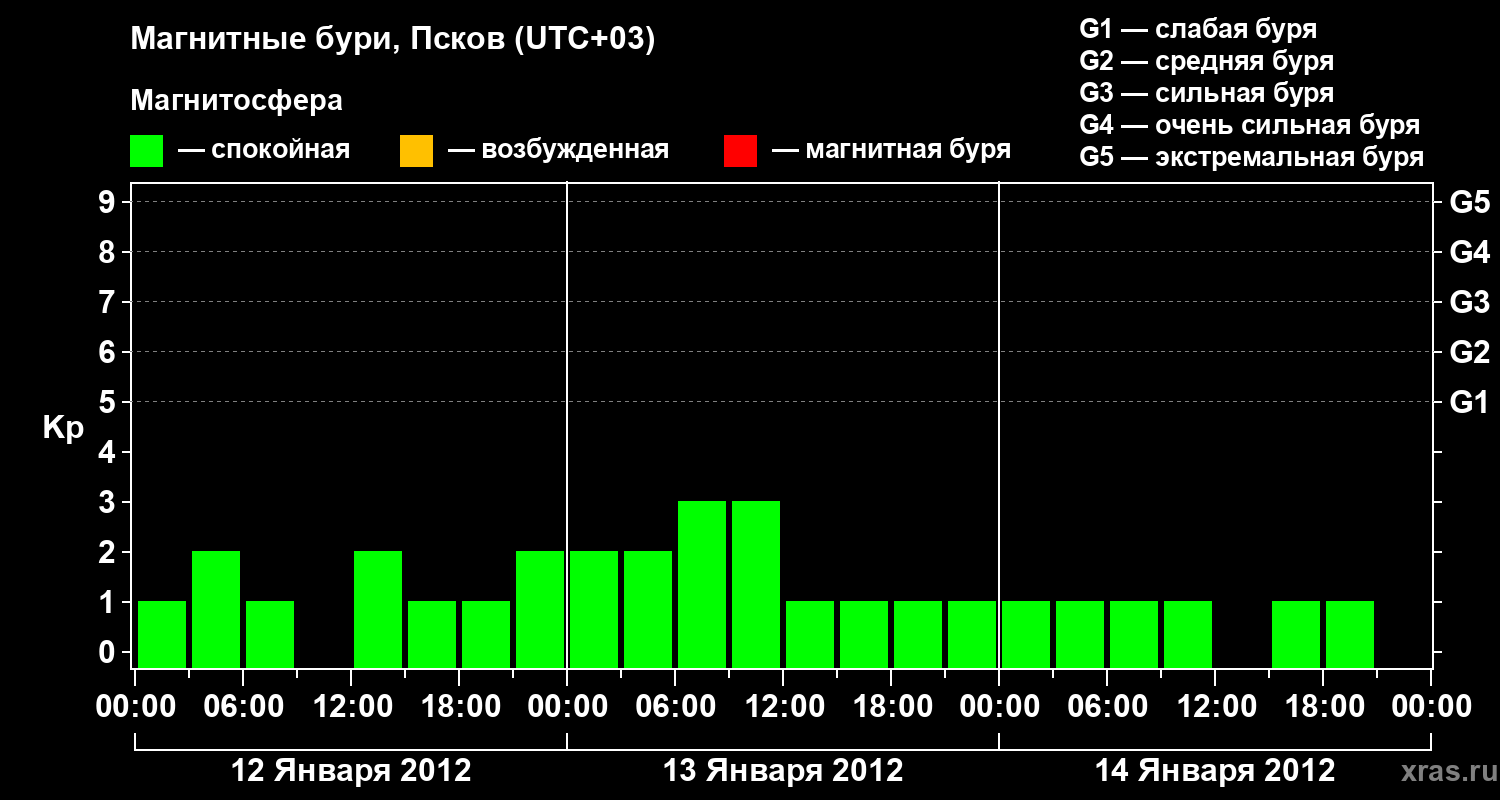Click the legend text '— спокойная'

[x=264, y=150]
